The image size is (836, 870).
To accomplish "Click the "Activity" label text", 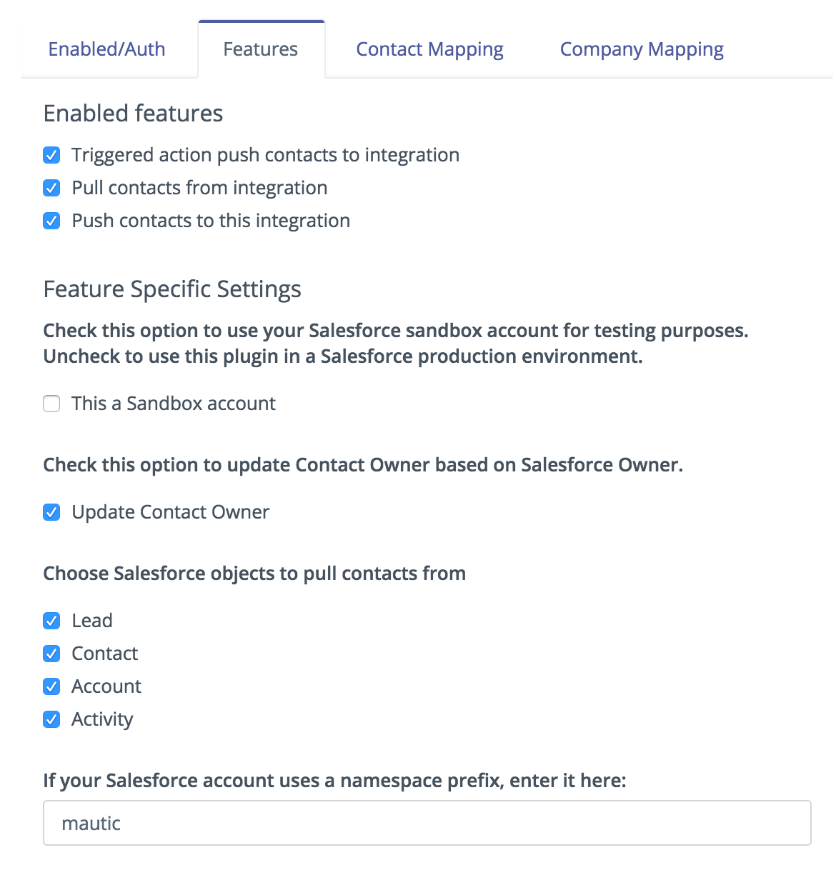I will coord(102,720).
